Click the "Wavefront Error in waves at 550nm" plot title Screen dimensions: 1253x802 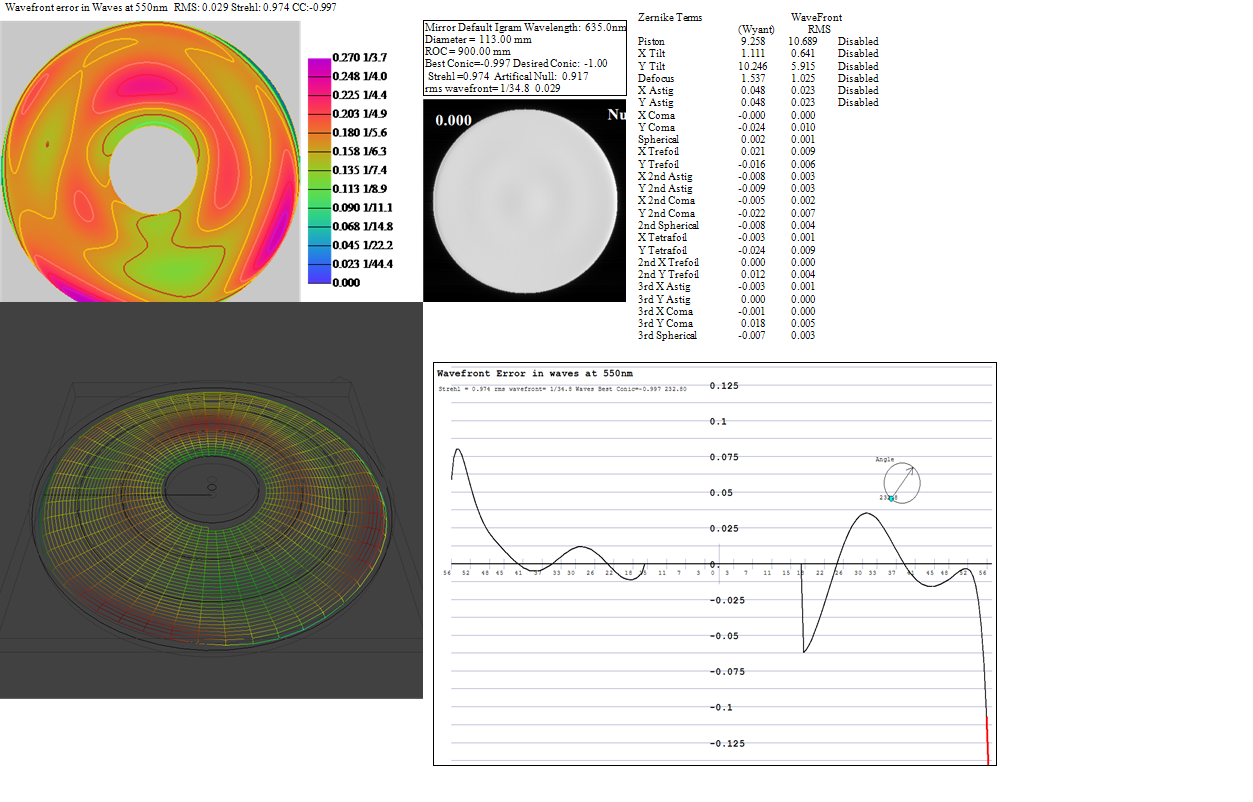pyautogui.click(x=535, y=373)
